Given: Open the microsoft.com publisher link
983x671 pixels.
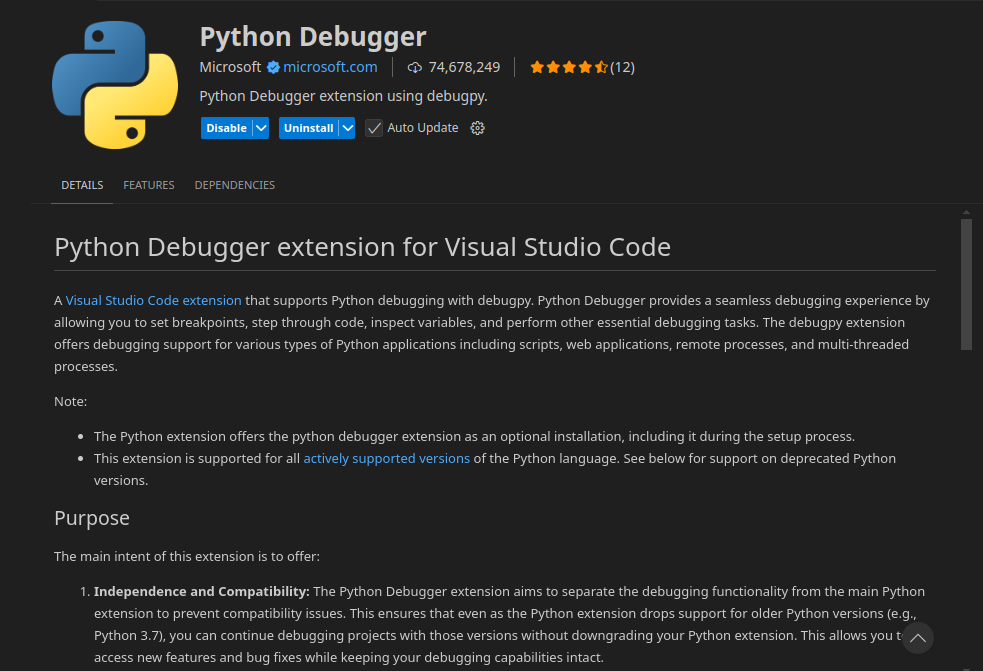Looking at the screenshot, I should click(330, 67).
